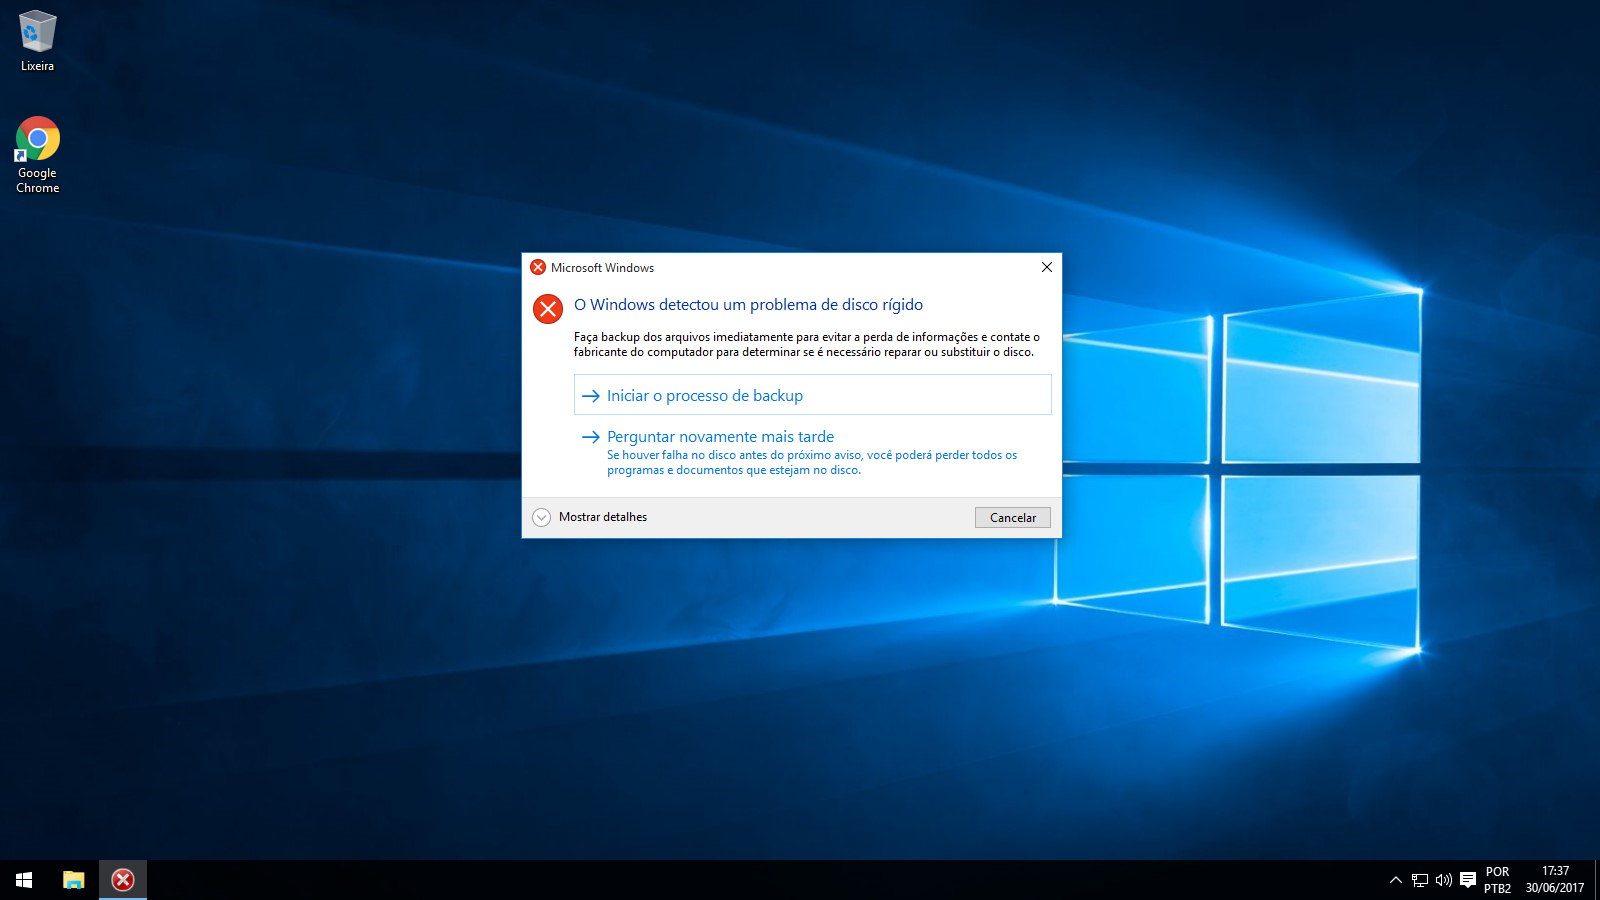The width and height of the screenshot is (1600, 900).
Task: Open the volume control tray icon
Action: [1443, 880]
